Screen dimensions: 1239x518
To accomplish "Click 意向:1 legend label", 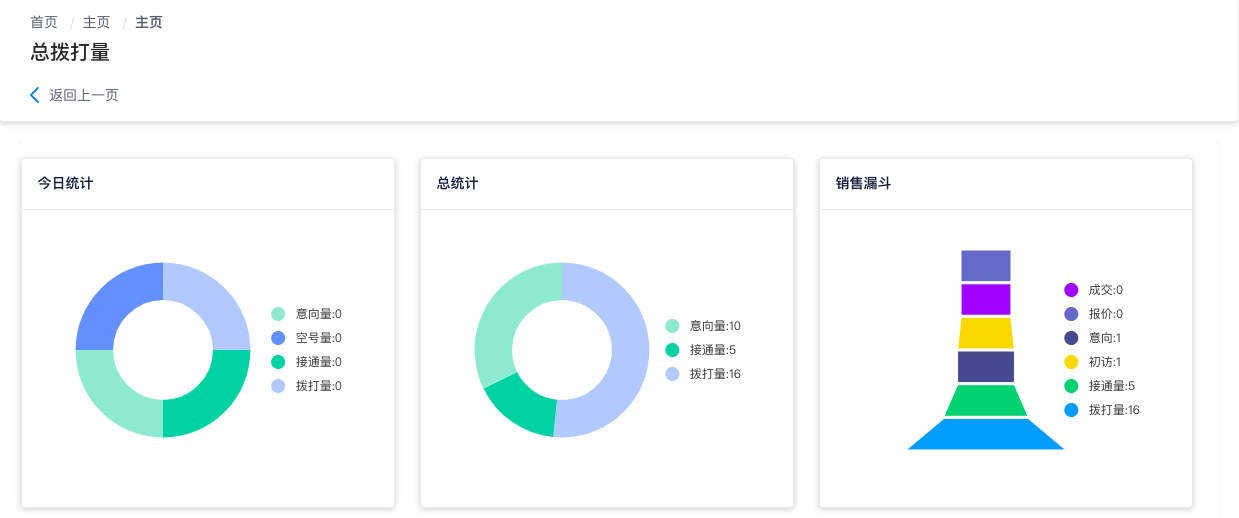I will click(1105, 338).
